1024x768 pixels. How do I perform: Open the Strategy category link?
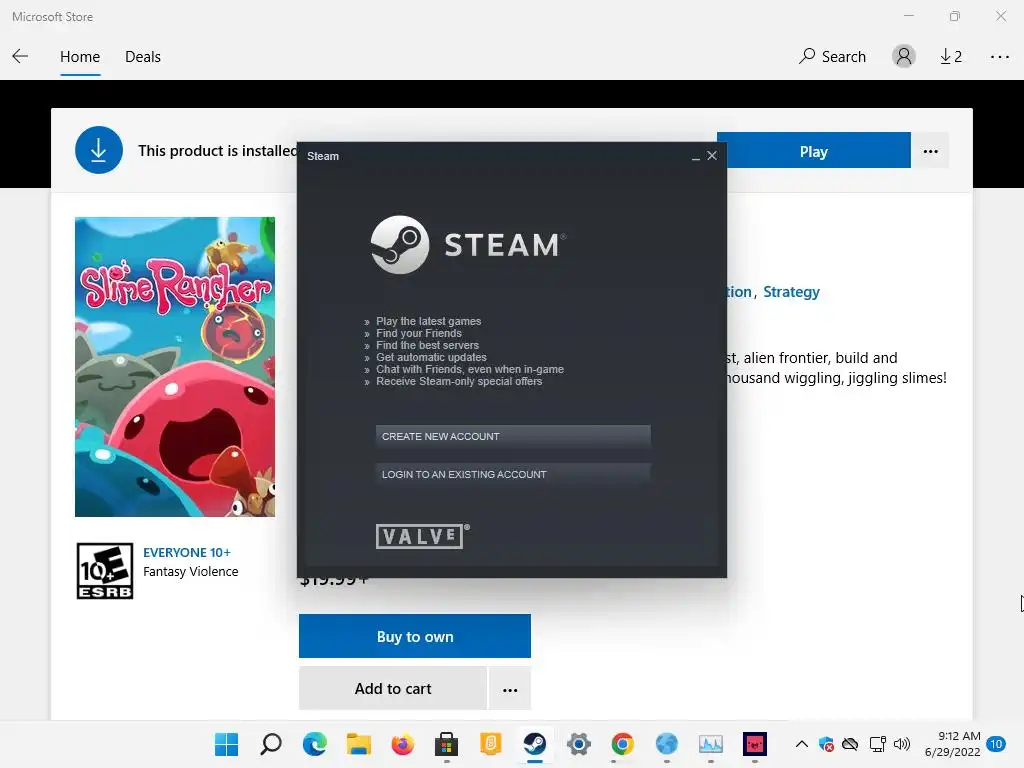pos(791,292)
